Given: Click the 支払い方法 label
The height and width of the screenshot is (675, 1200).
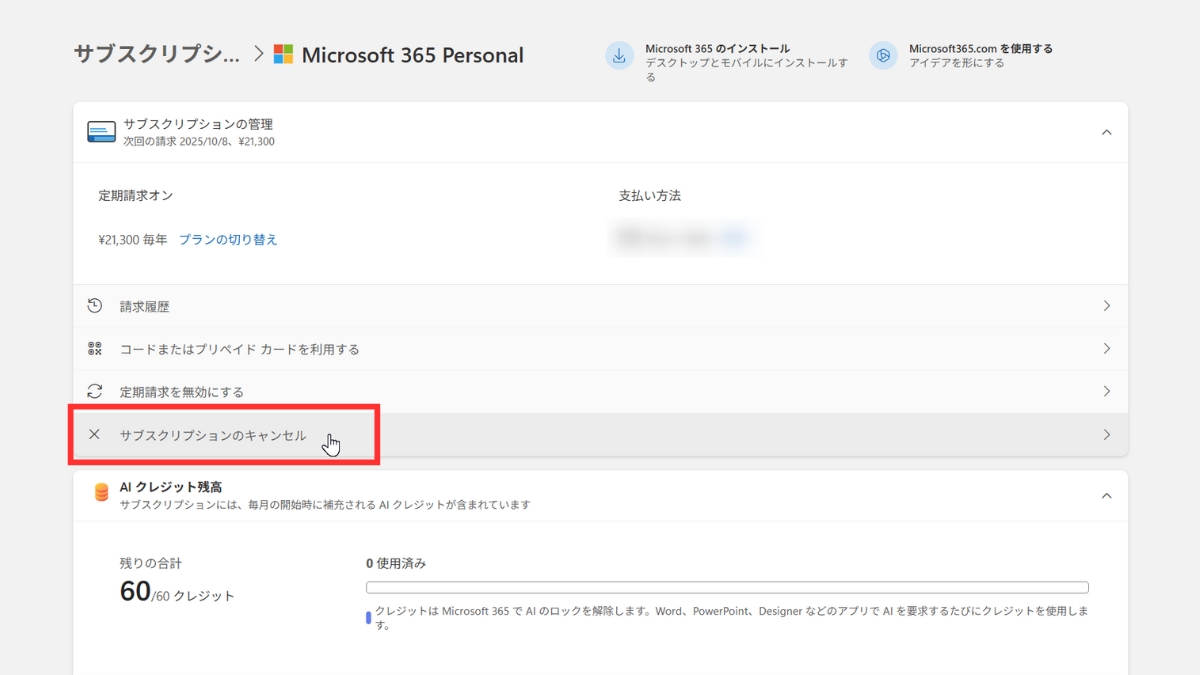Looking at the screenshot, I should click(650, 196).
